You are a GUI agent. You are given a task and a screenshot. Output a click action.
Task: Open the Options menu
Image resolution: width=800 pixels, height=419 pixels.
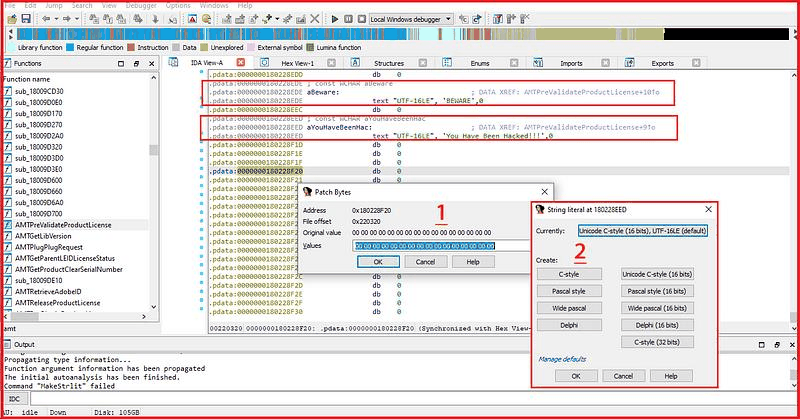click(x=178, y=5)
